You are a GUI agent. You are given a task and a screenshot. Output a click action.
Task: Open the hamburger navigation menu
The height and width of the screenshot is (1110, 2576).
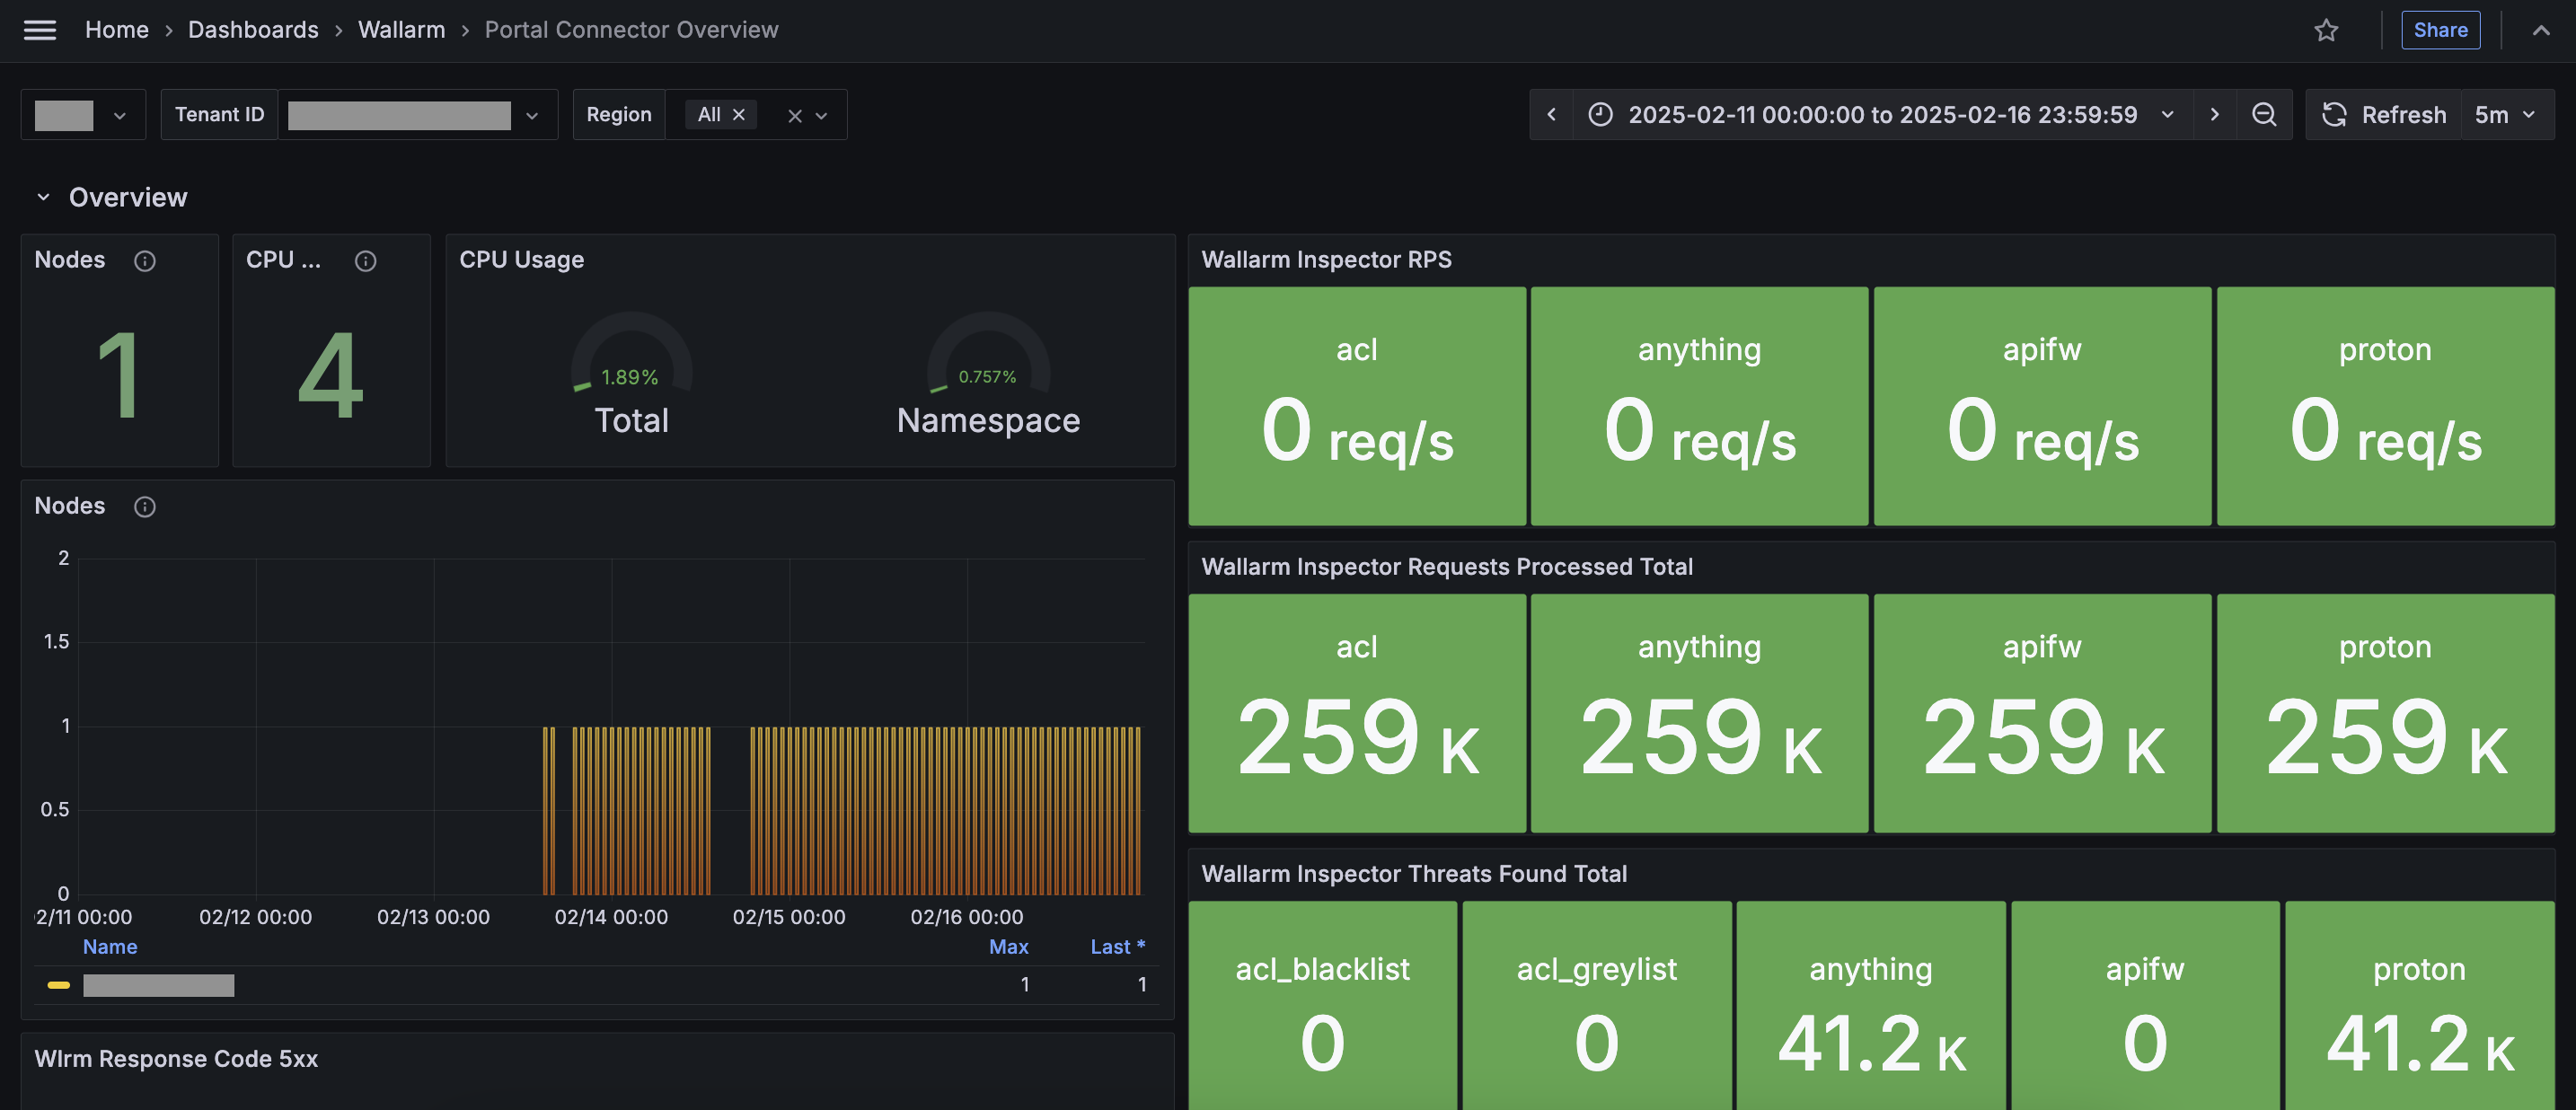click(40, 30)
